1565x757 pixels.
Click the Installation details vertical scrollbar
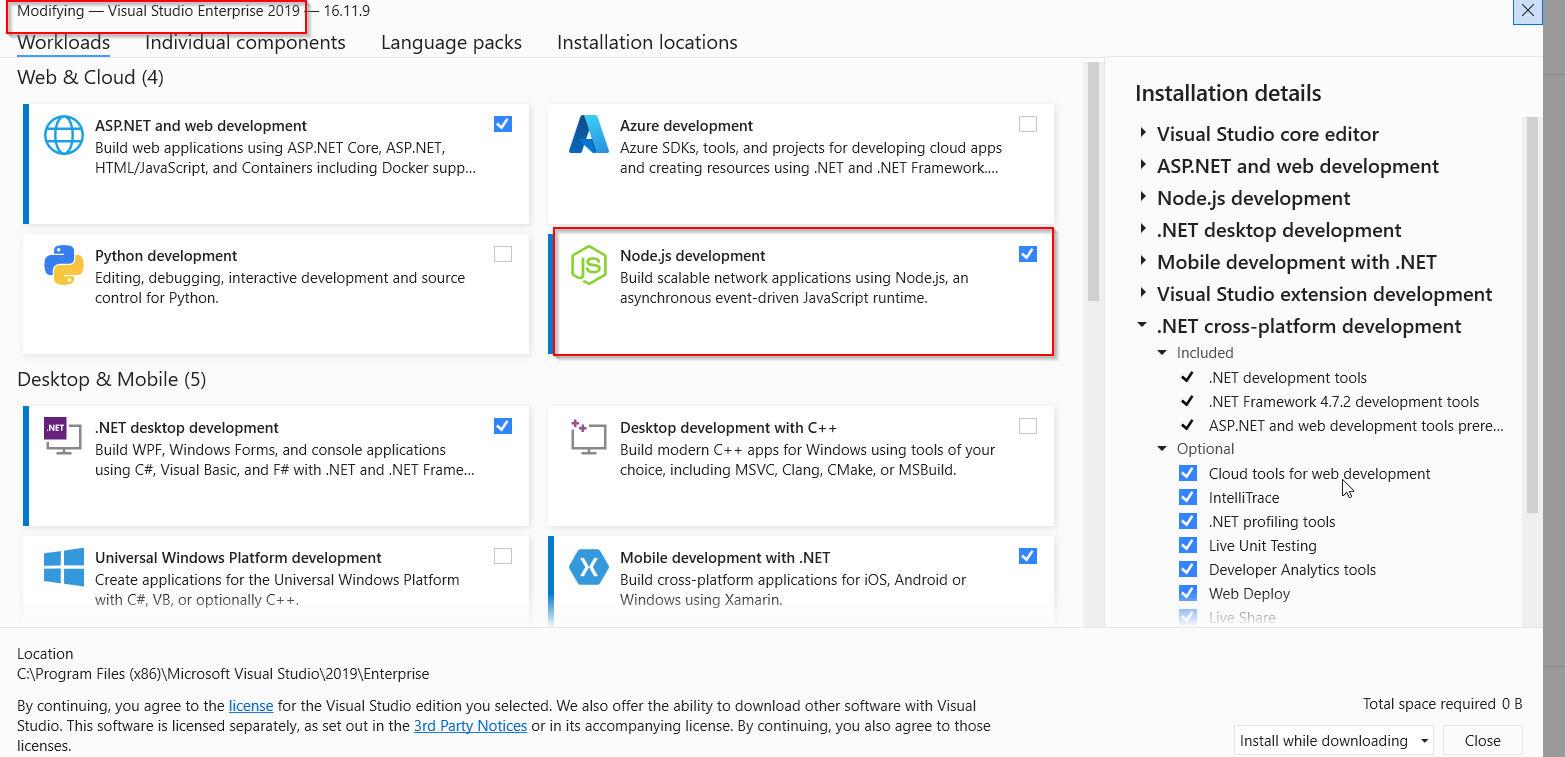click(1532, 315)
